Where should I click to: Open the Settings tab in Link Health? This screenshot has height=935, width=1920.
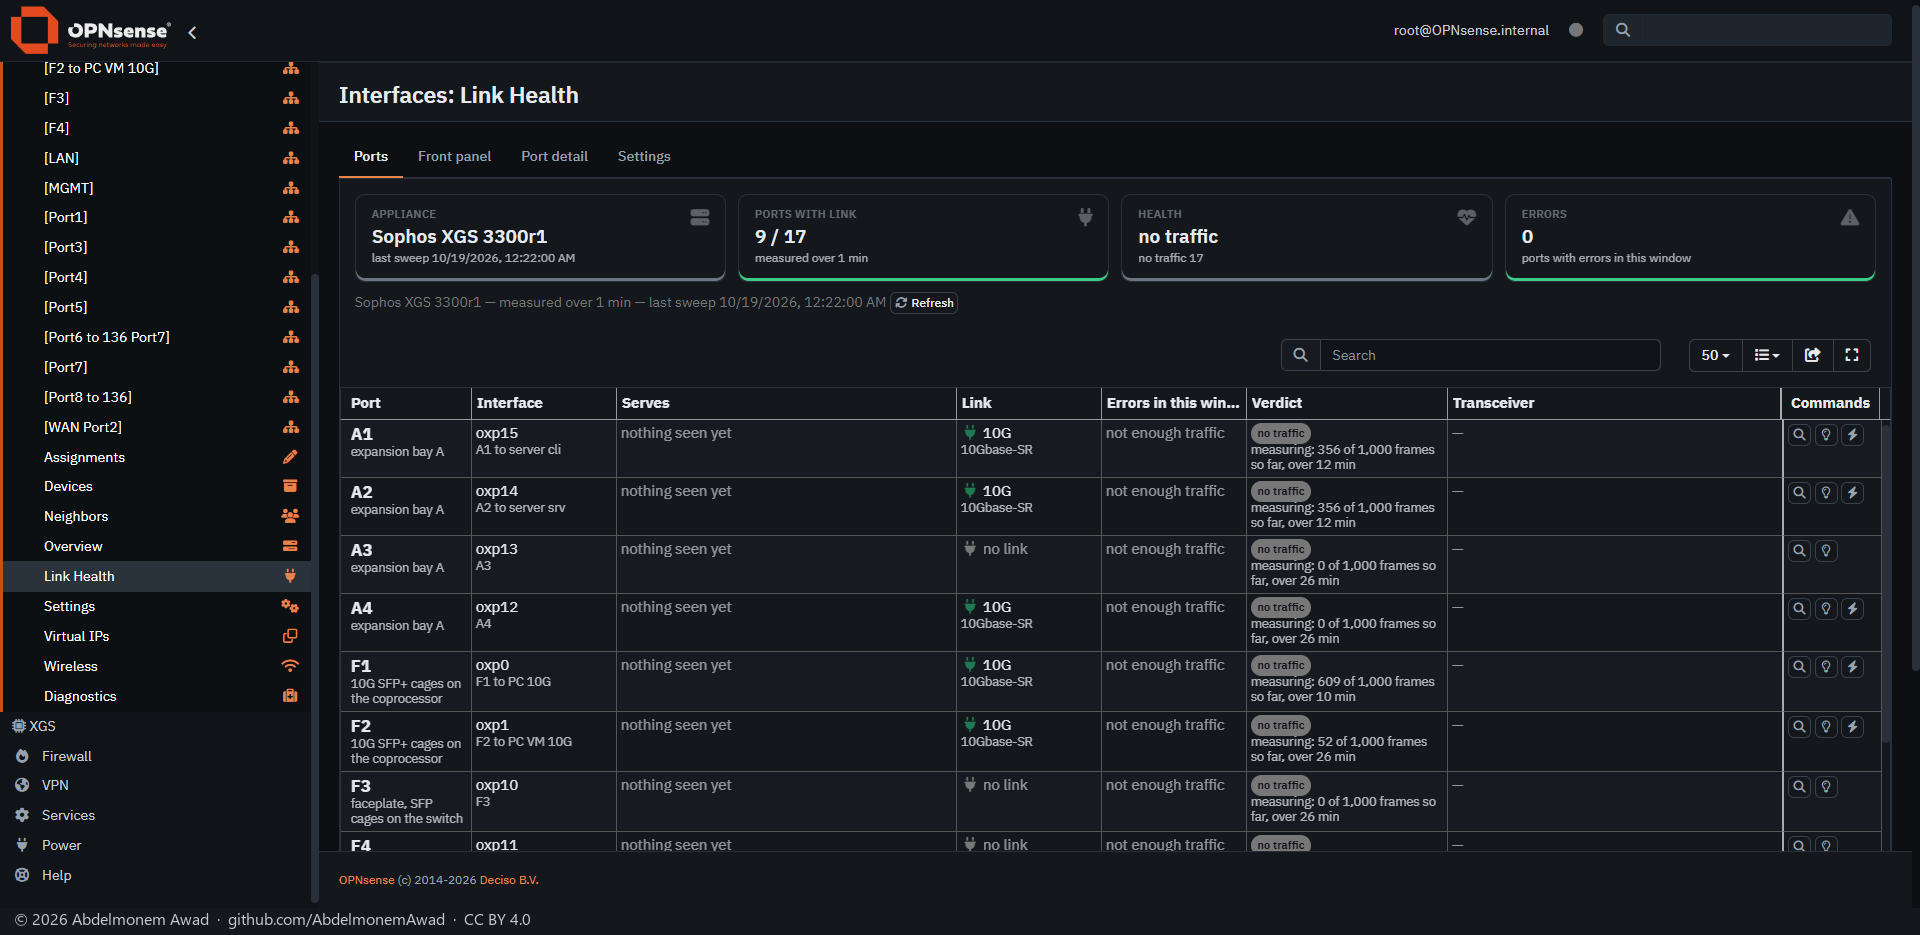pos(644,157)
